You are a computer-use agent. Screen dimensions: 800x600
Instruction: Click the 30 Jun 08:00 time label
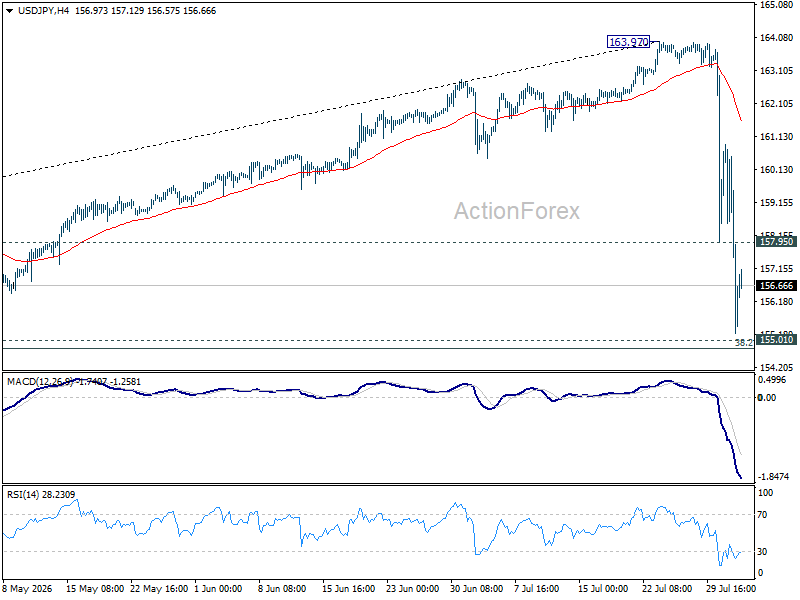tap(477, 589)
